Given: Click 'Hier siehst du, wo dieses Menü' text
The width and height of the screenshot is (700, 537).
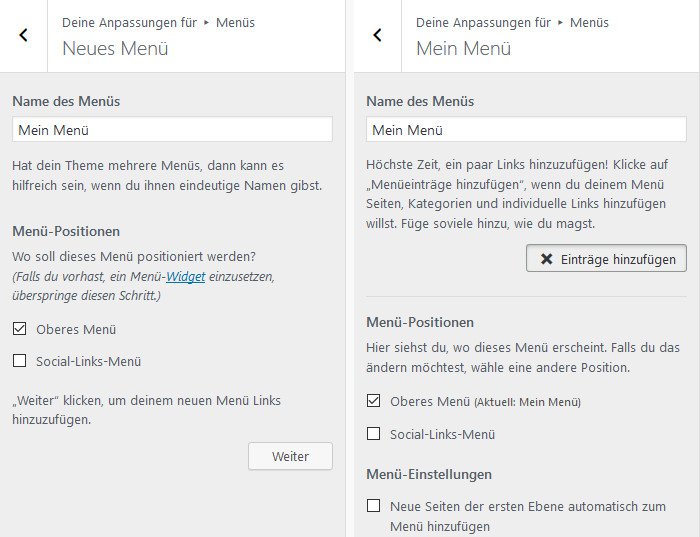Looking at the screenshot, I should tap(523, 358).
